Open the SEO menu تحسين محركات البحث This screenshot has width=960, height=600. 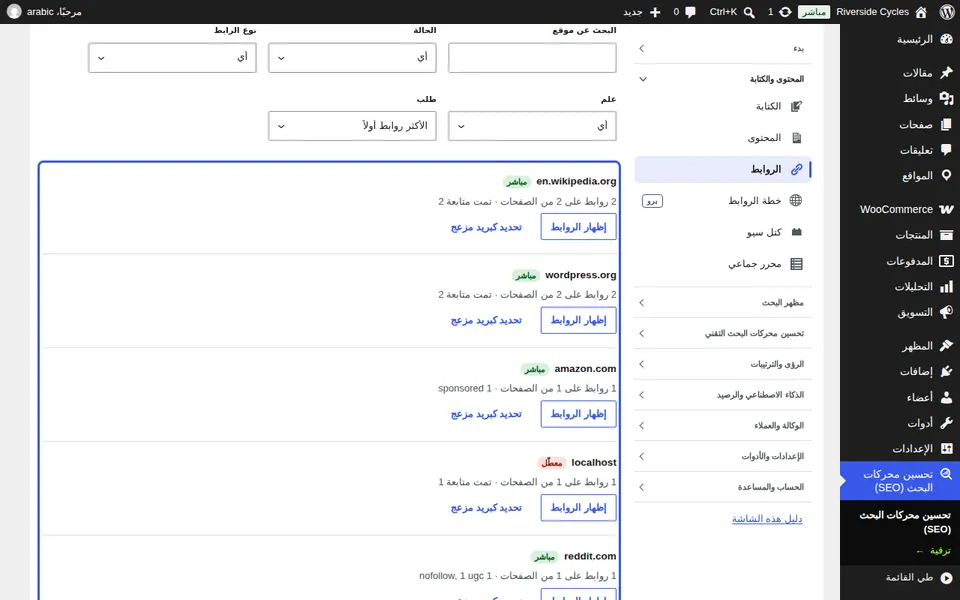coord(900,481)
